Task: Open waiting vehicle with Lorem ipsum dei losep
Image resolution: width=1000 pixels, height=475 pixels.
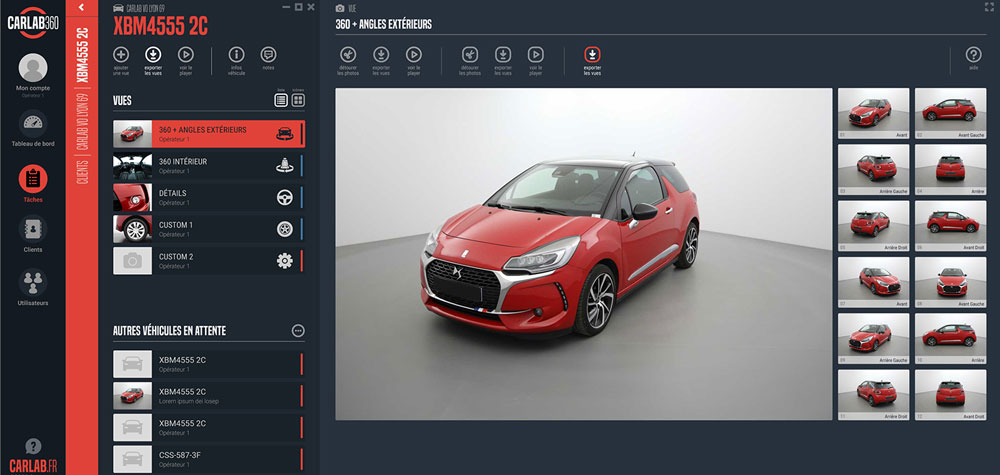Action: click(x=209, y=395)
